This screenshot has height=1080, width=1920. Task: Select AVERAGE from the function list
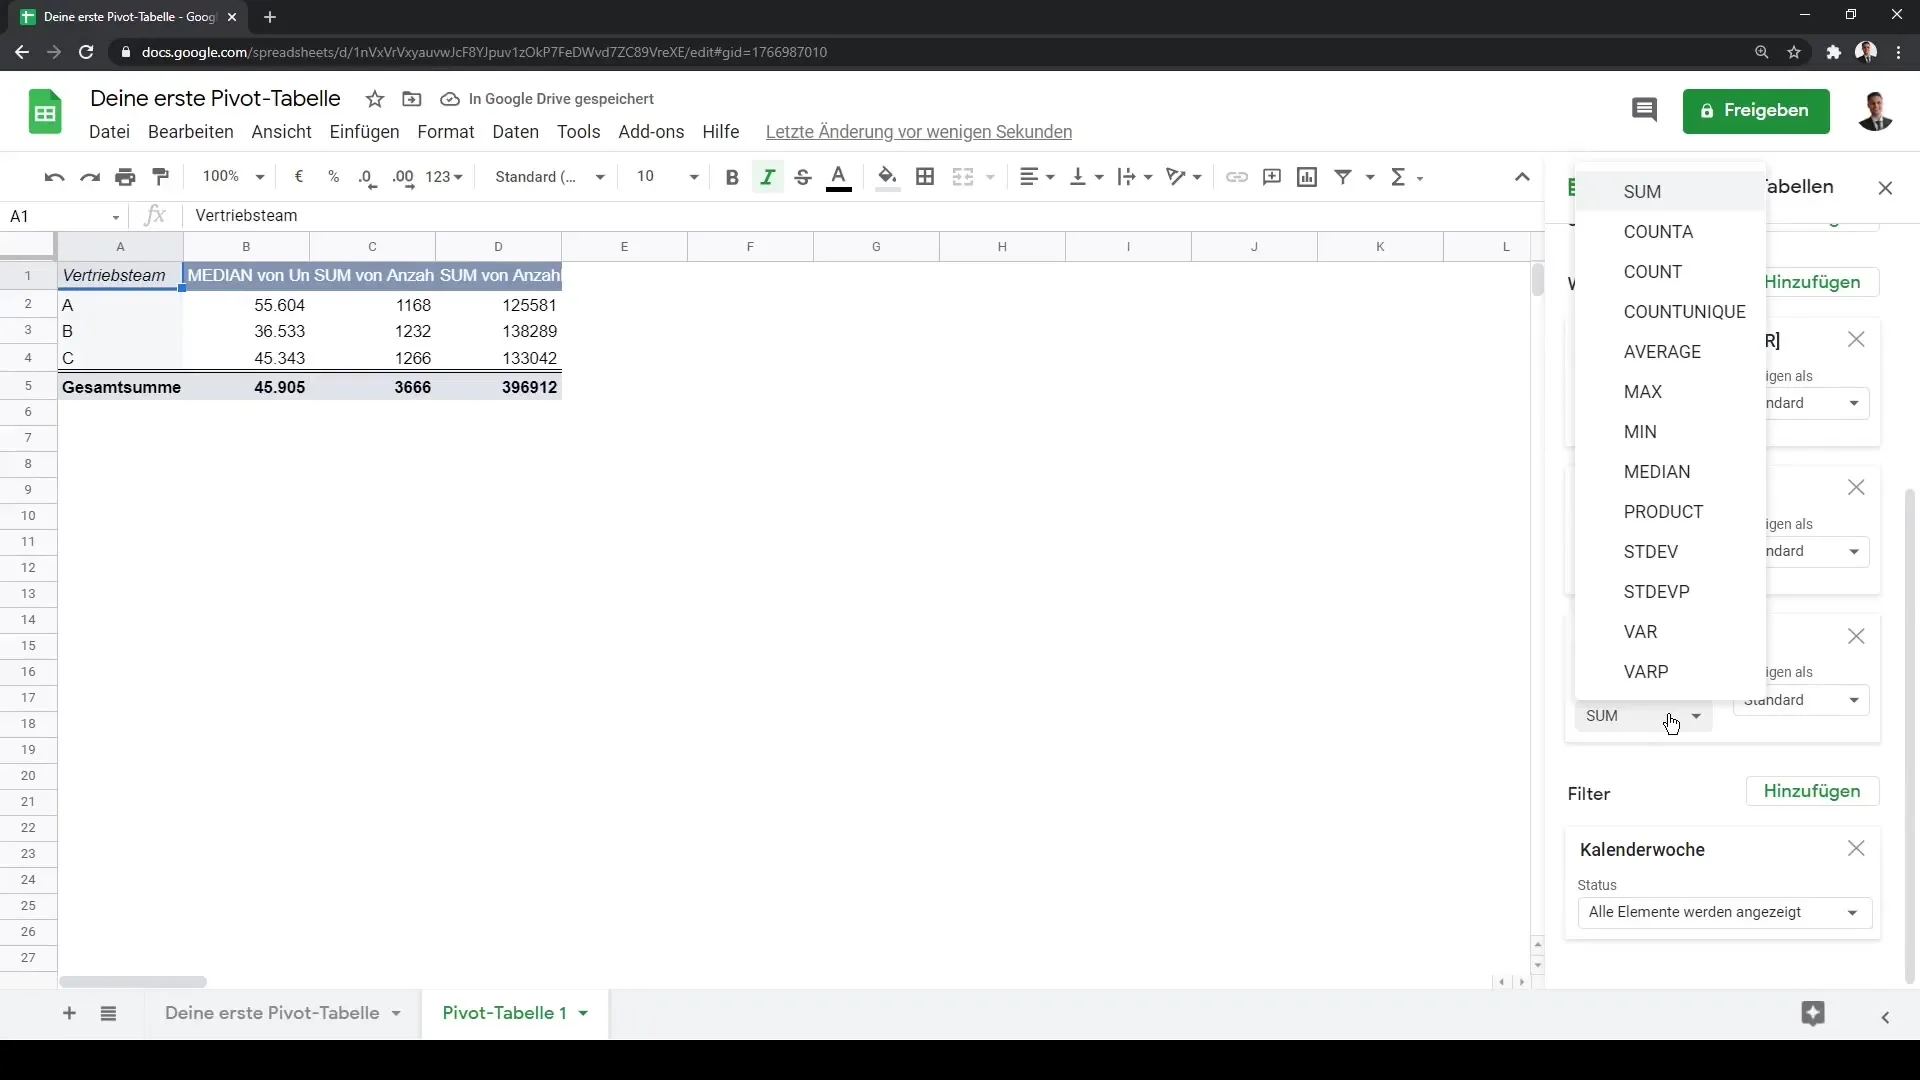pos(1665,351)
